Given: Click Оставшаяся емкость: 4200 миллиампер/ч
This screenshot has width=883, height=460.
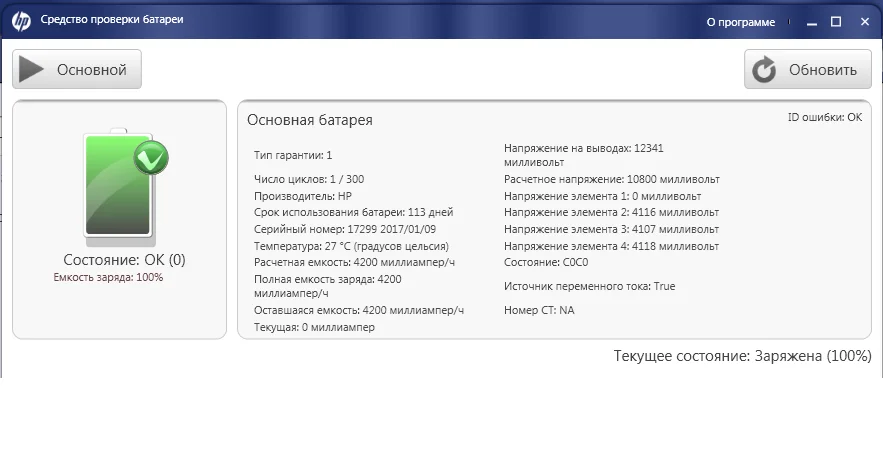Looking at the screenshot, I should tap(359, 310).
